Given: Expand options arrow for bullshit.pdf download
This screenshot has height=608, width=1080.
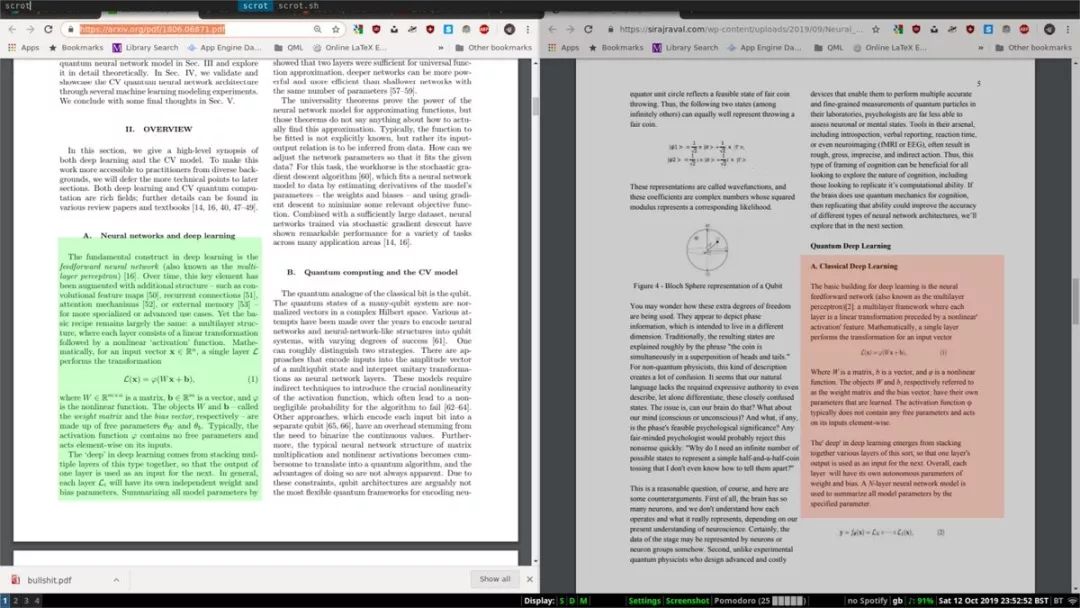Looking at the screenshot, I should (116, 580).
